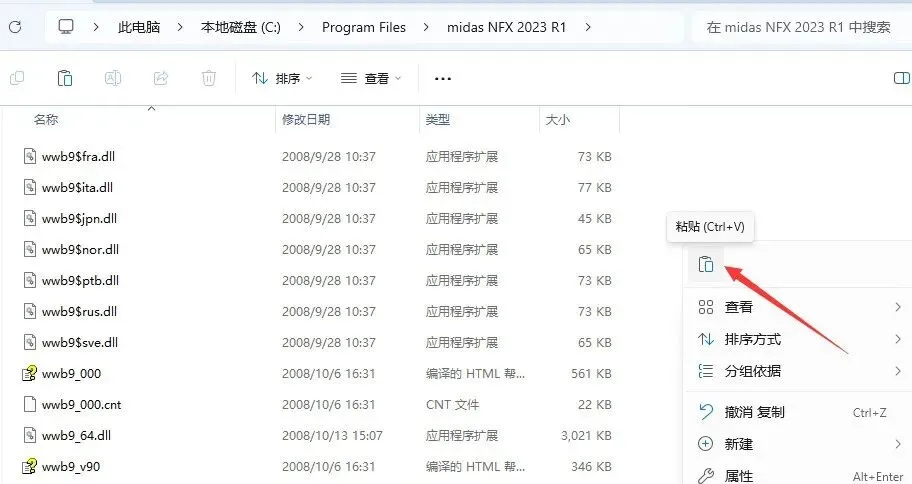Sort by 修改日期 column header
Viewport: 912px width, 484px height.
pyautogui.click(x=306, y=119)
